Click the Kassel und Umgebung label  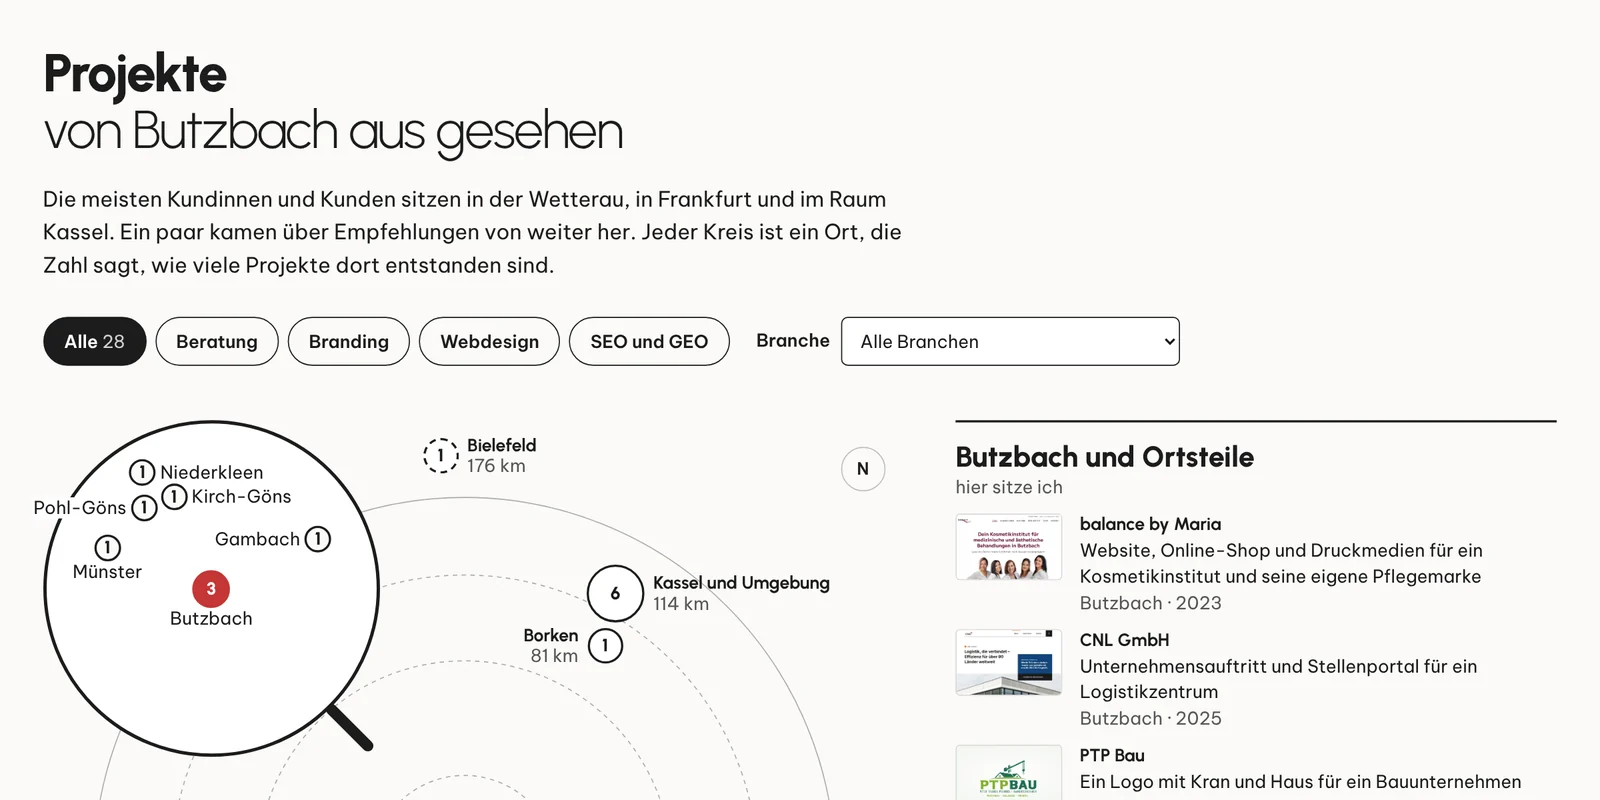(741, 583)
